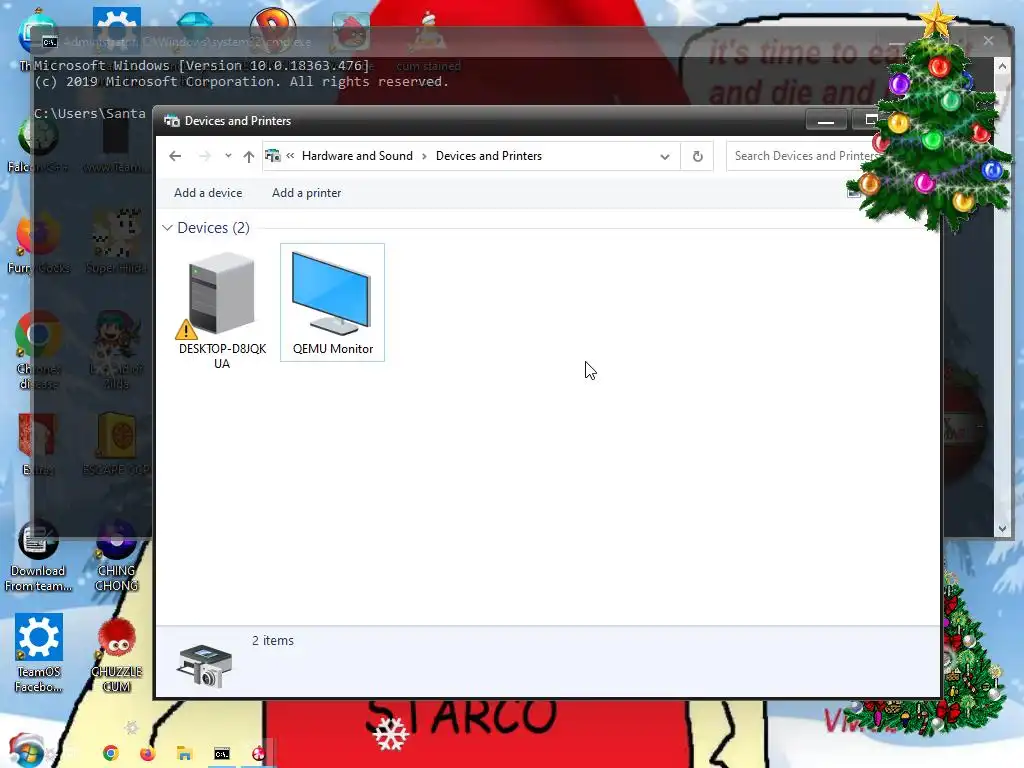This screenshot has height=768, width=1024.
Task: Select the DESKTOP-D8JQKUA computer device
Action: [x=222, y=308]
